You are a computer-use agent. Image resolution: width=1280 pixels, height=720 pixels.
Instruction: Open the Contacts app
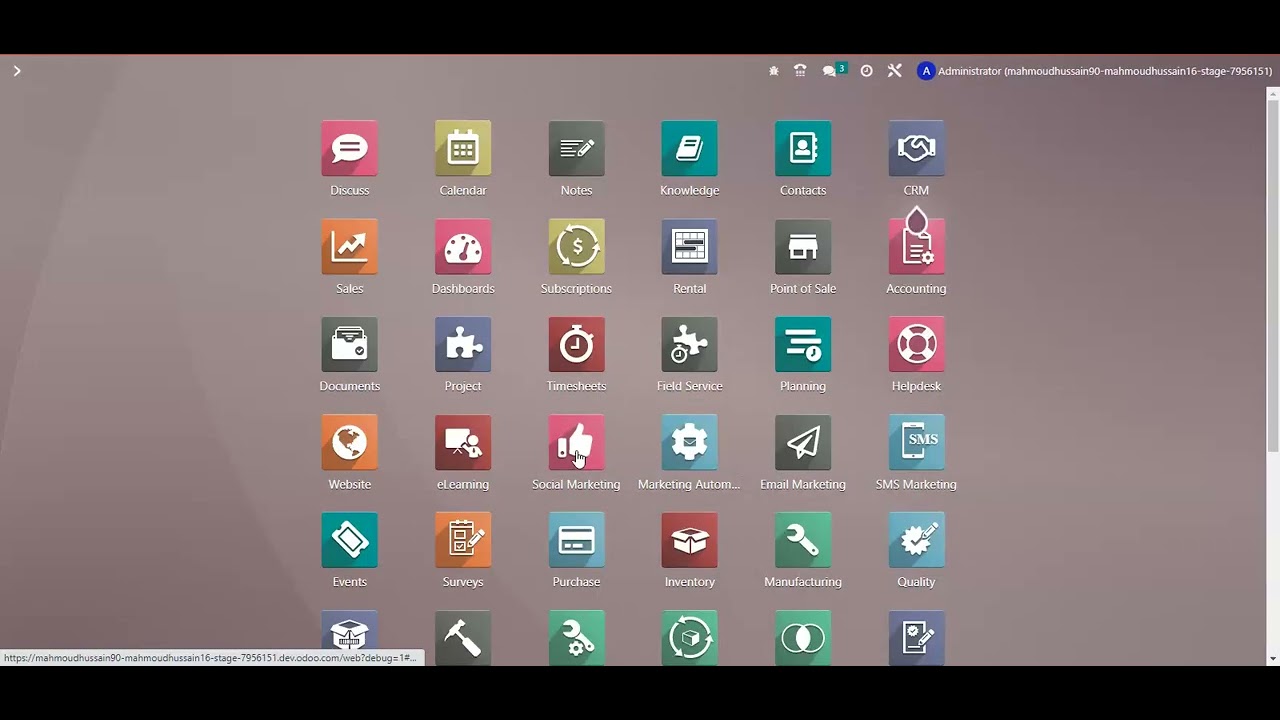click(x=803, y=148)
